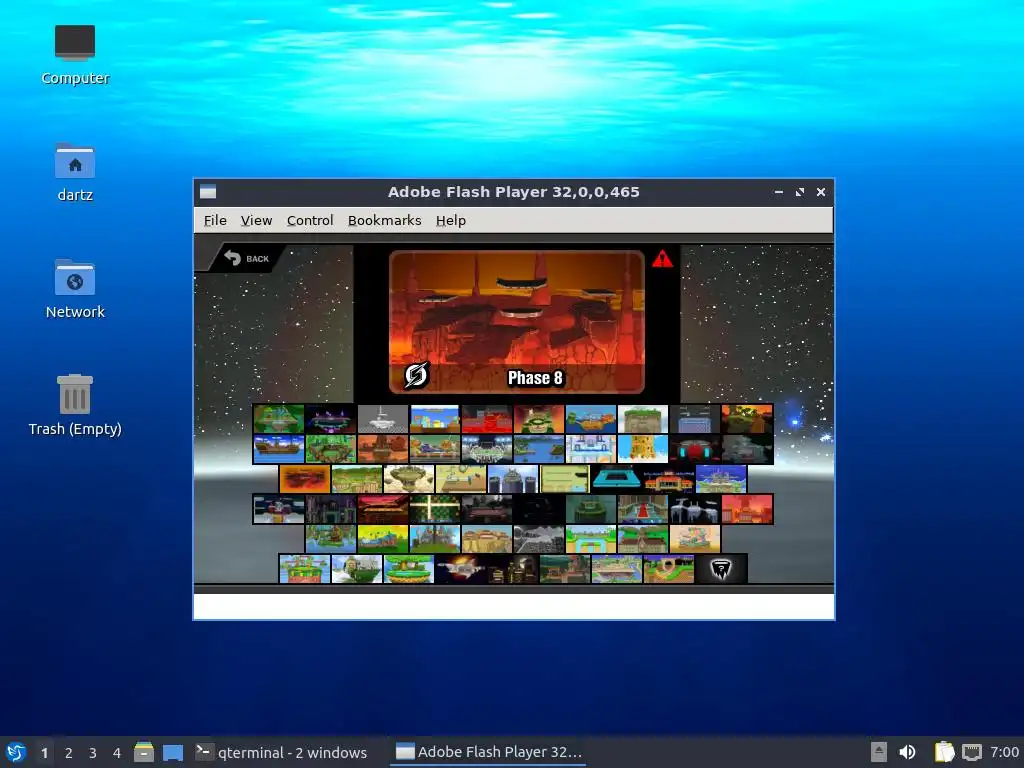Select the green stage with golden cross
The width and height of the screenshot is (1024, 768).
(435, 509)
